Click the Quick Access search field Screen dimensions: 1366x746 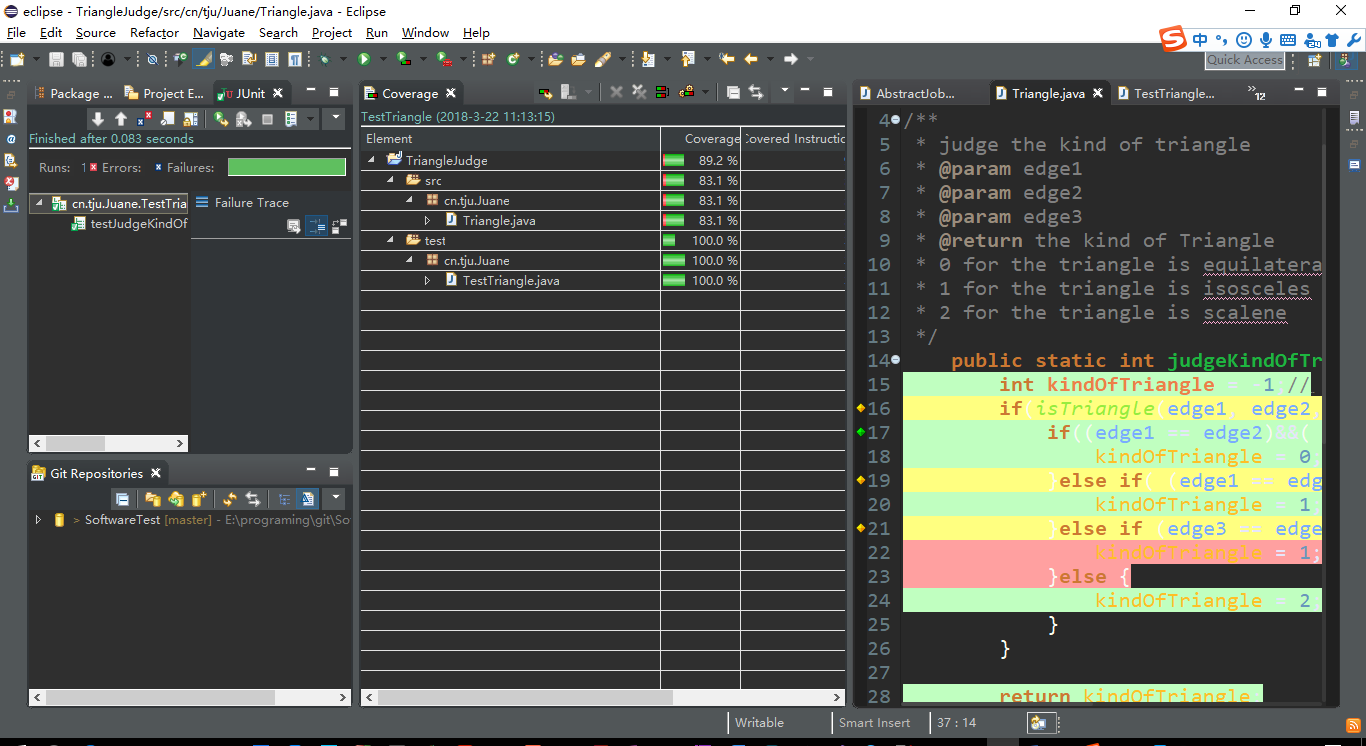coord(1244,60)
